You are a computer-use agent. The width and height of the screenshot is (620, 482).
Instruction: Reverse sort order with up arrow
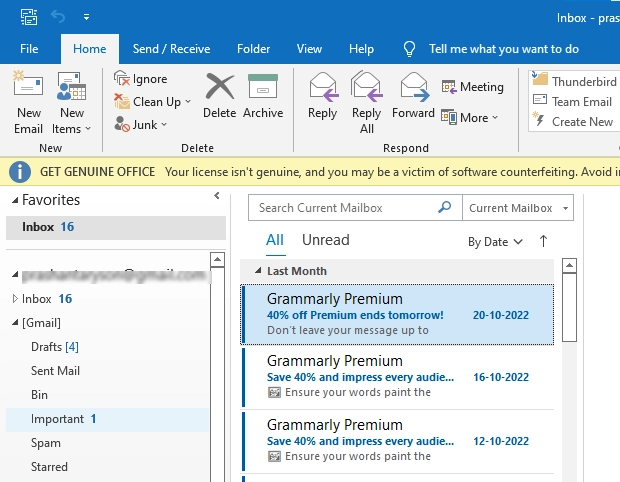543,241
